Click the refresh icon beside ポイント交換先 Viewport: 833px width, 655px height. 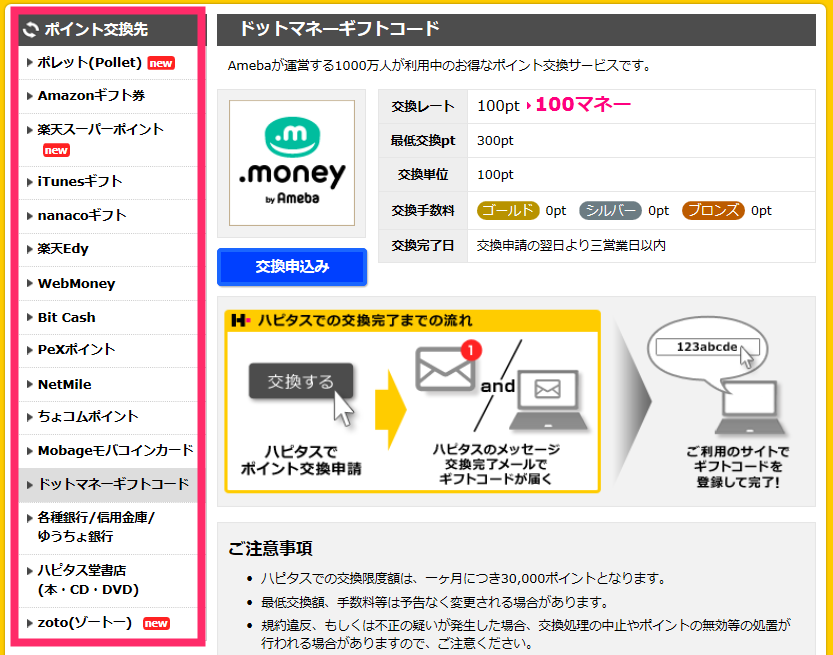coord(31,29)
